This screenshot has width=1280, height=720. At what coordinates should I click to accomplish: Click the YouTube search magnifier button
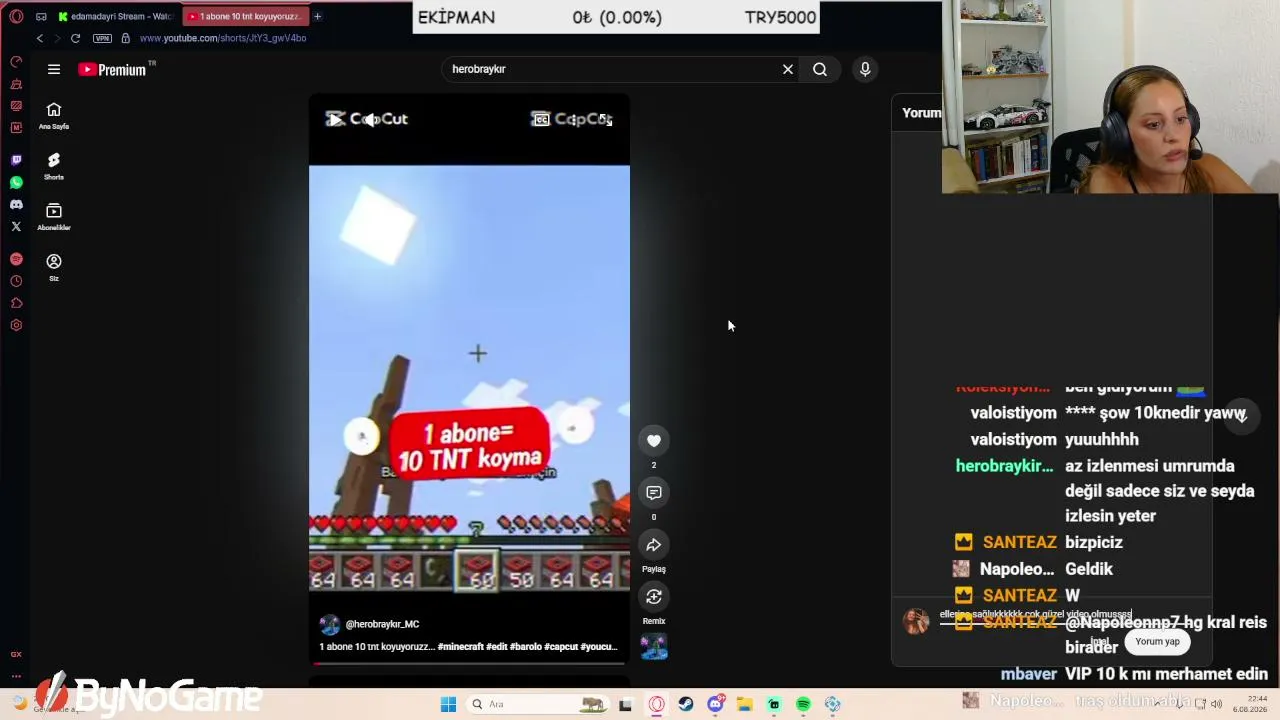pos(820,69)
